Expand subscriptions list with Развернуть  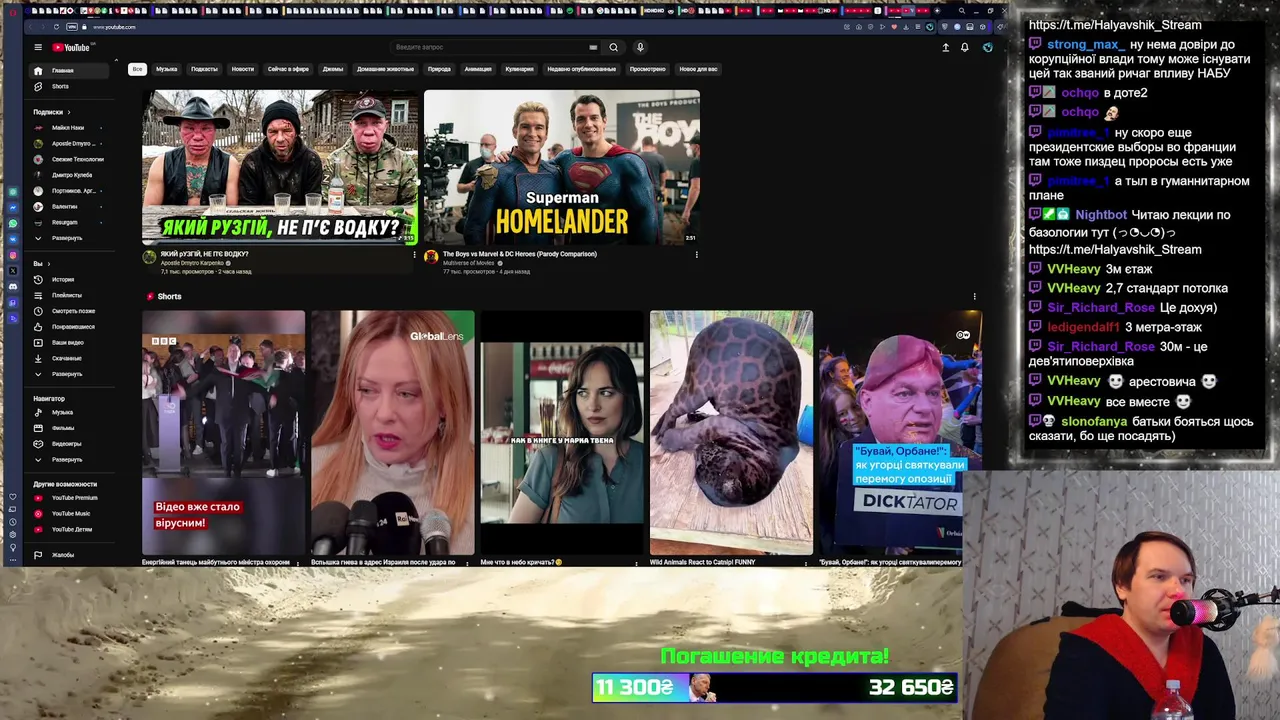pyautogui.click(x=66, y=238)
